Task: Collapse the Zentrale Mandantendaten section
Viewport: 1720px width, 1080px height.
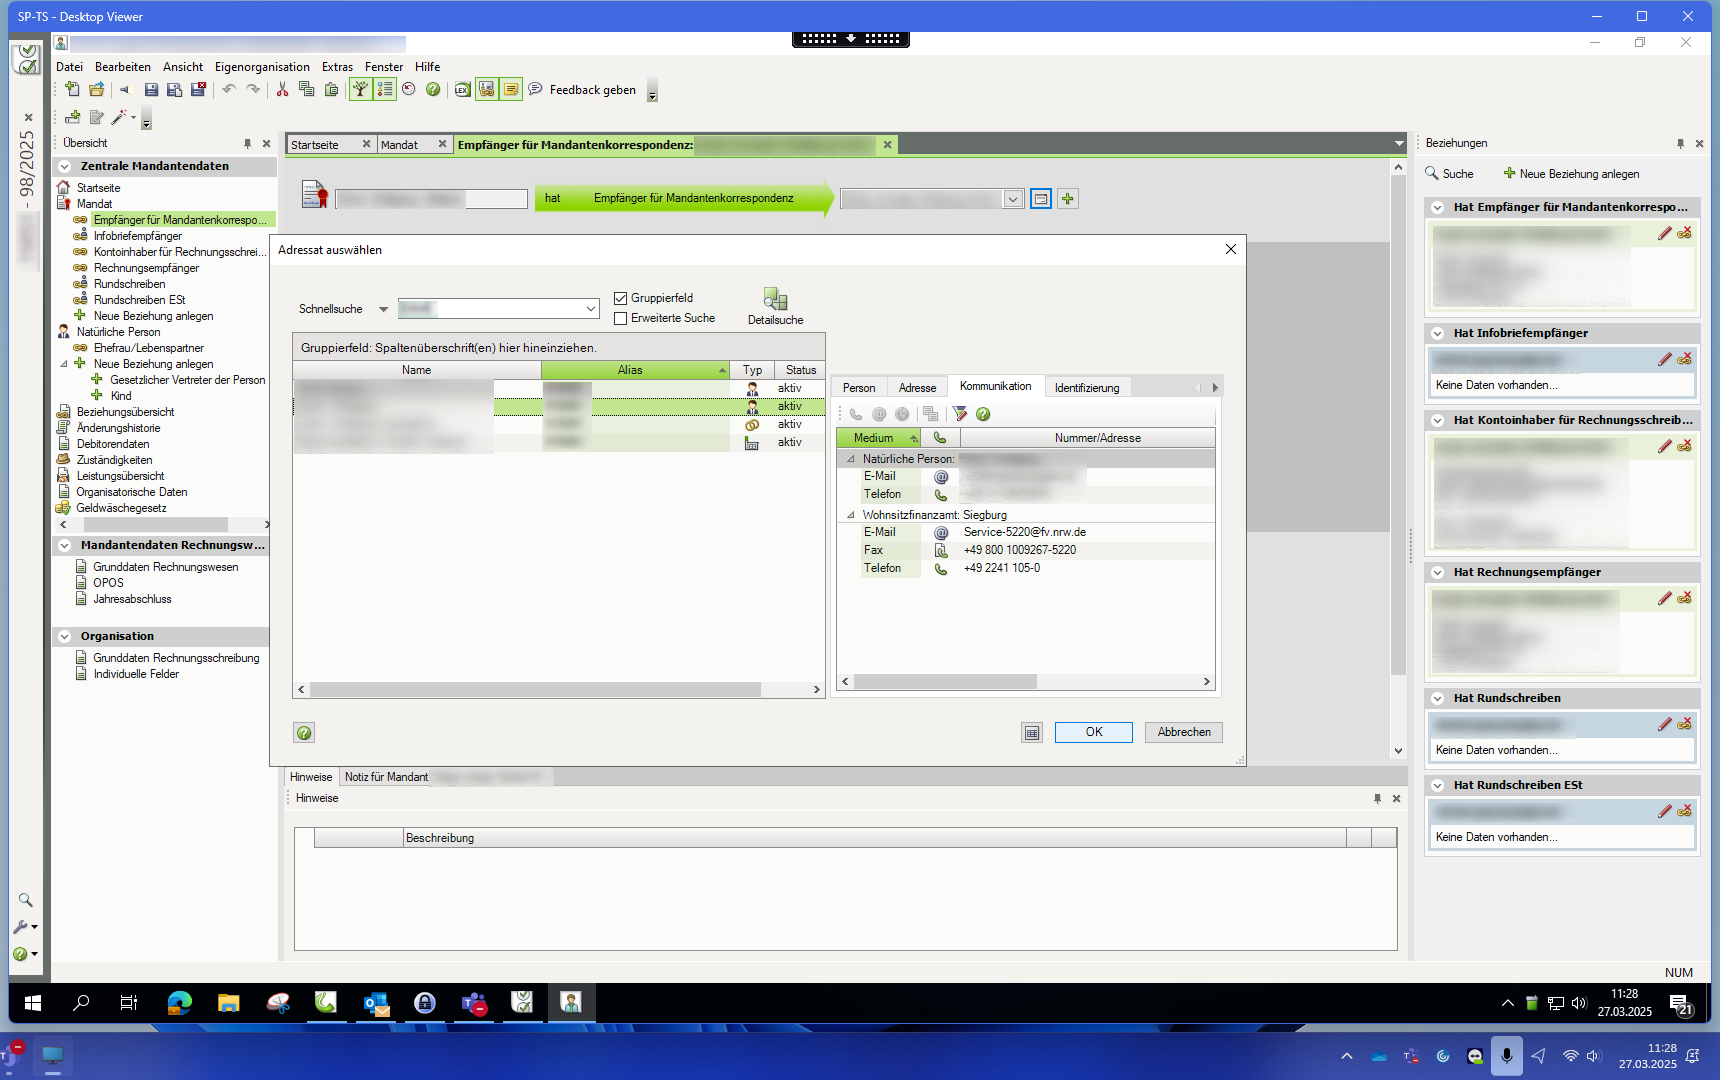Action: [65, 167]
